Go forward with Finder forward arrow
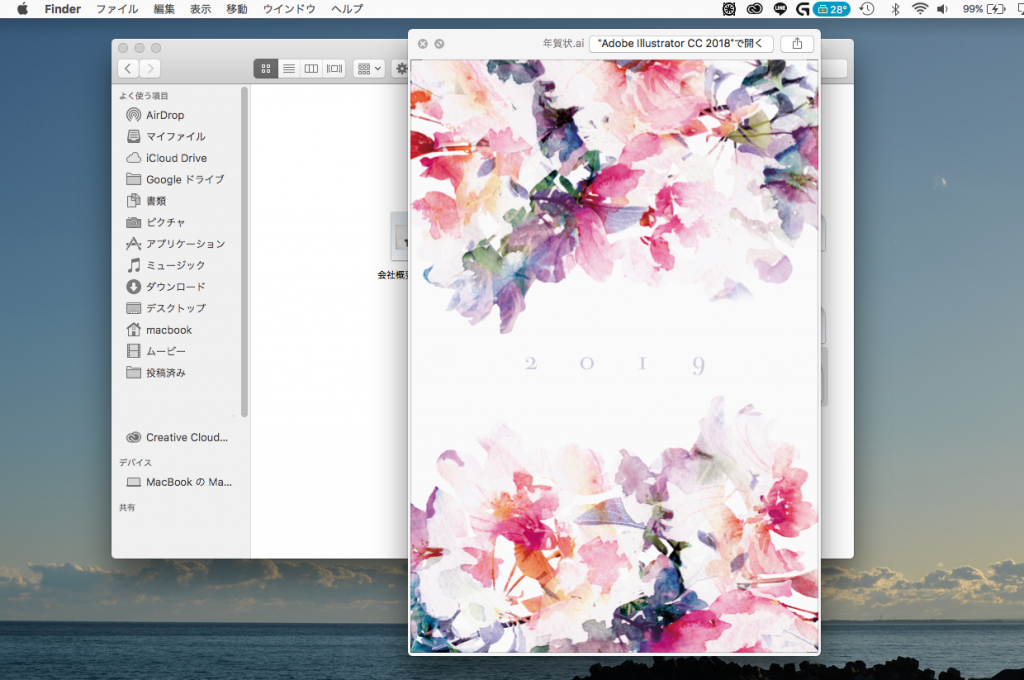This screenshot has height=680, width=1024. 150,68
